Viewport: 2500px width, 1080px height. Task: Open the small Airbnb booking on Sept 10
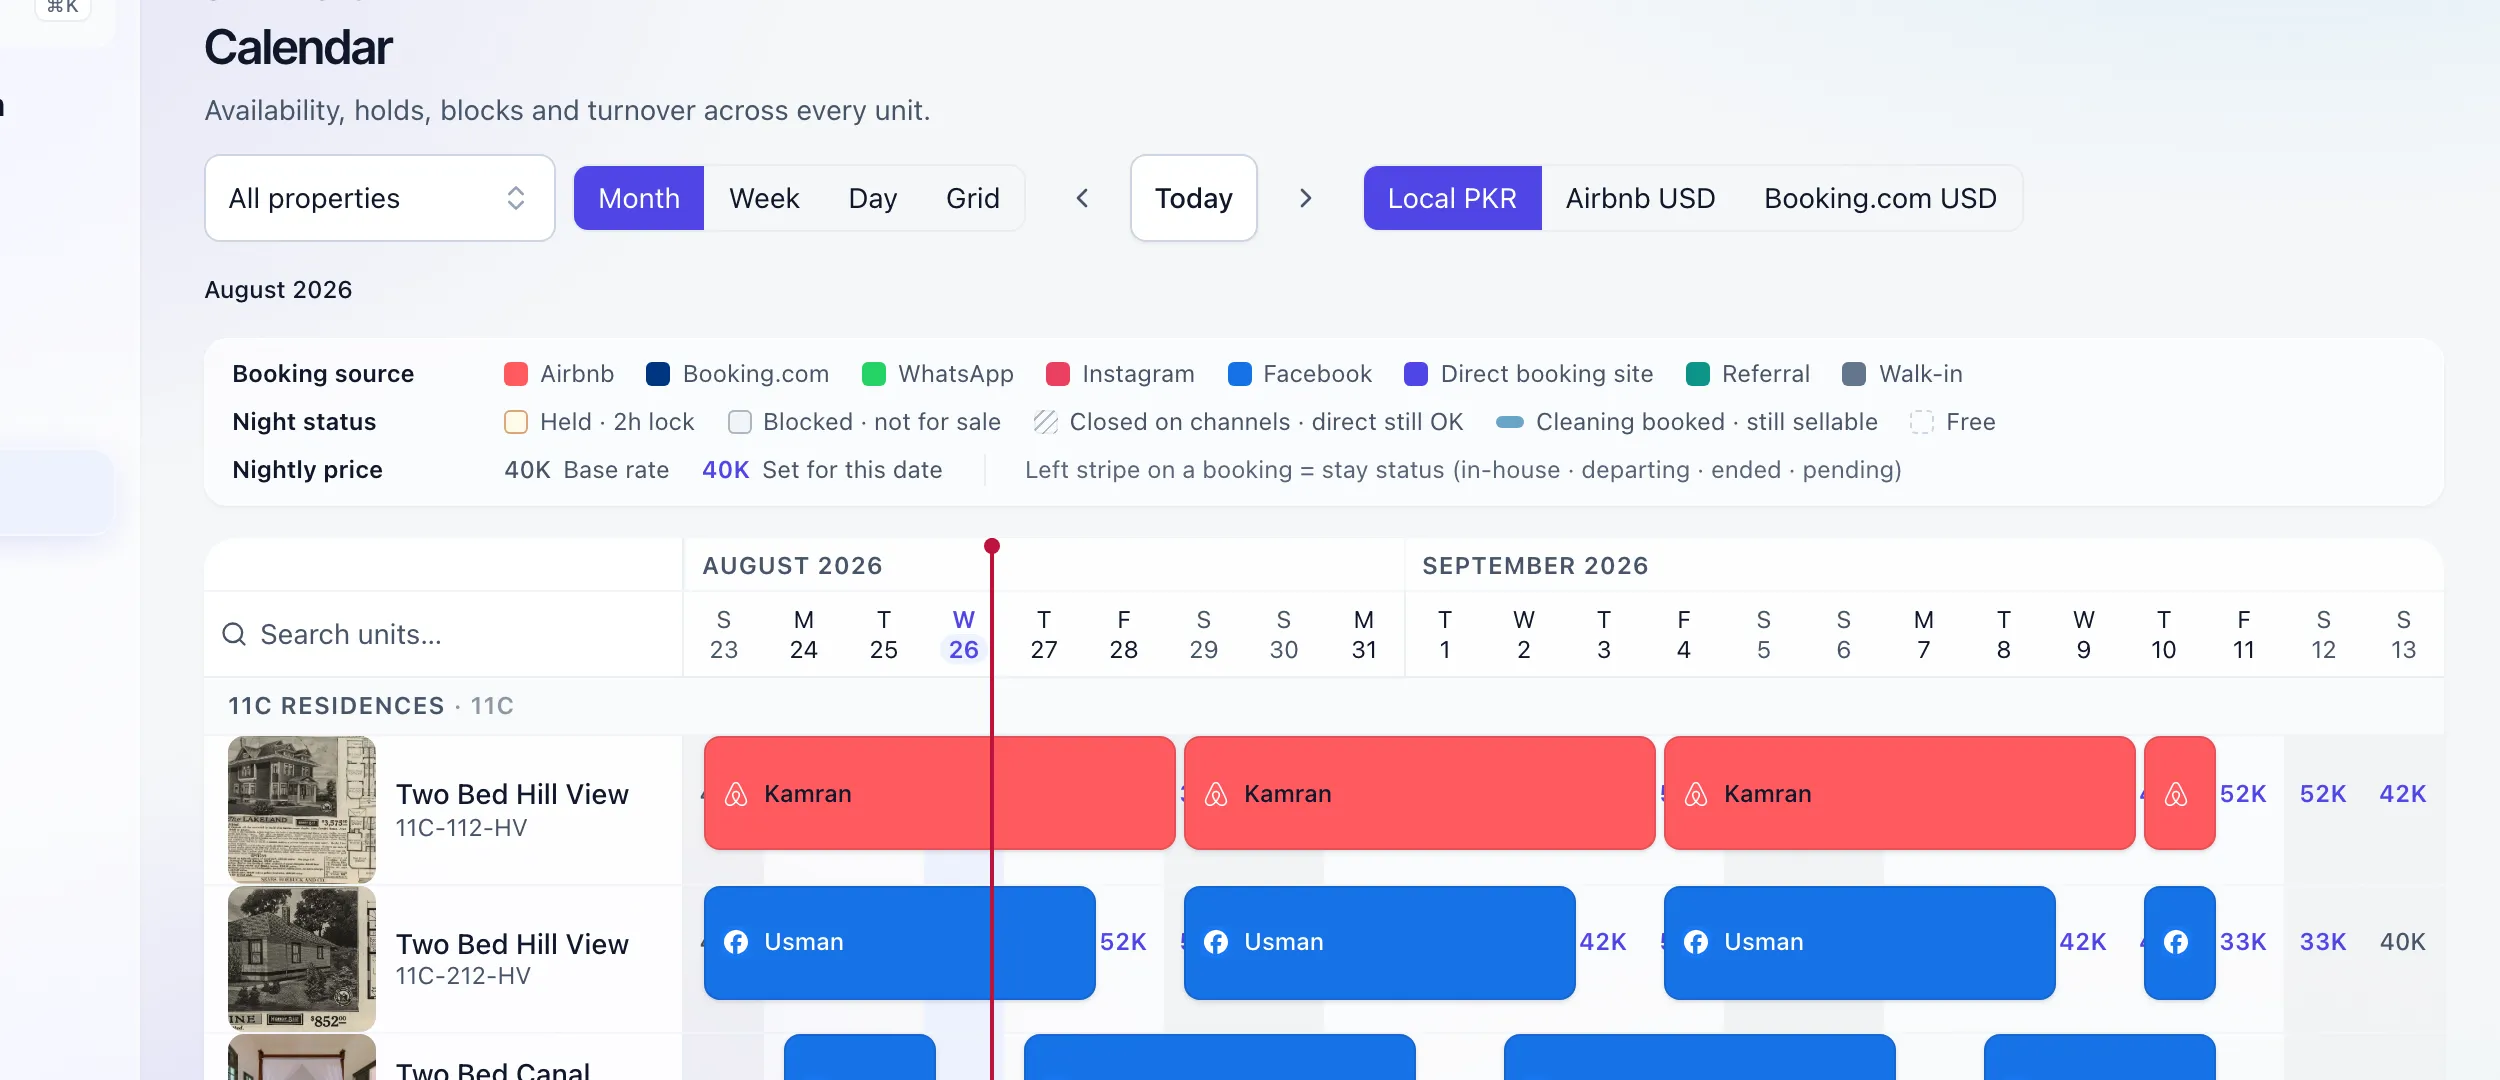2180,793
